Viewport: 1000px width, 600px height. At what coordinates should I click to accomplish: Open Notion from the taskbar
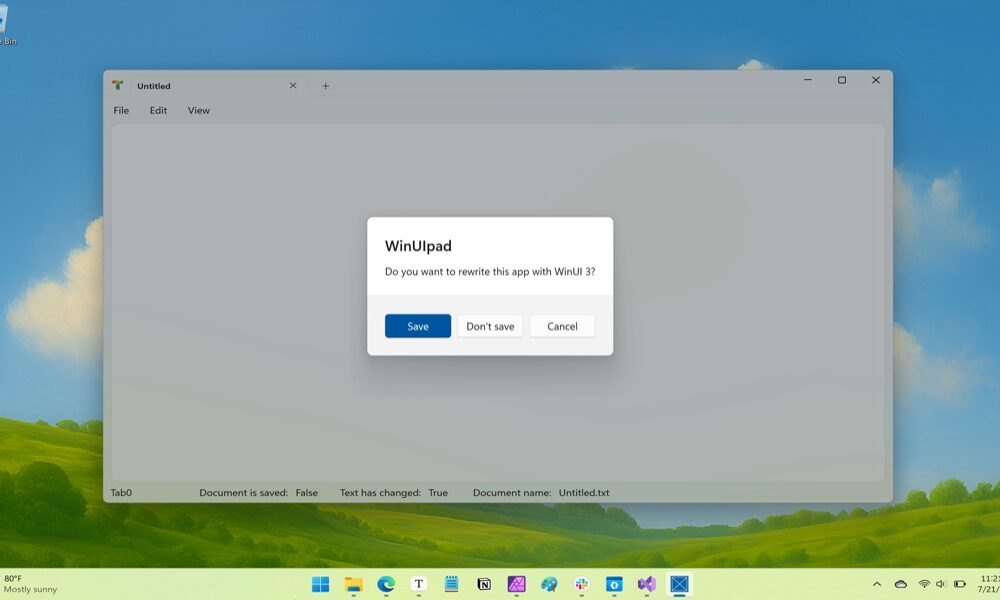(x=484, y=583)
